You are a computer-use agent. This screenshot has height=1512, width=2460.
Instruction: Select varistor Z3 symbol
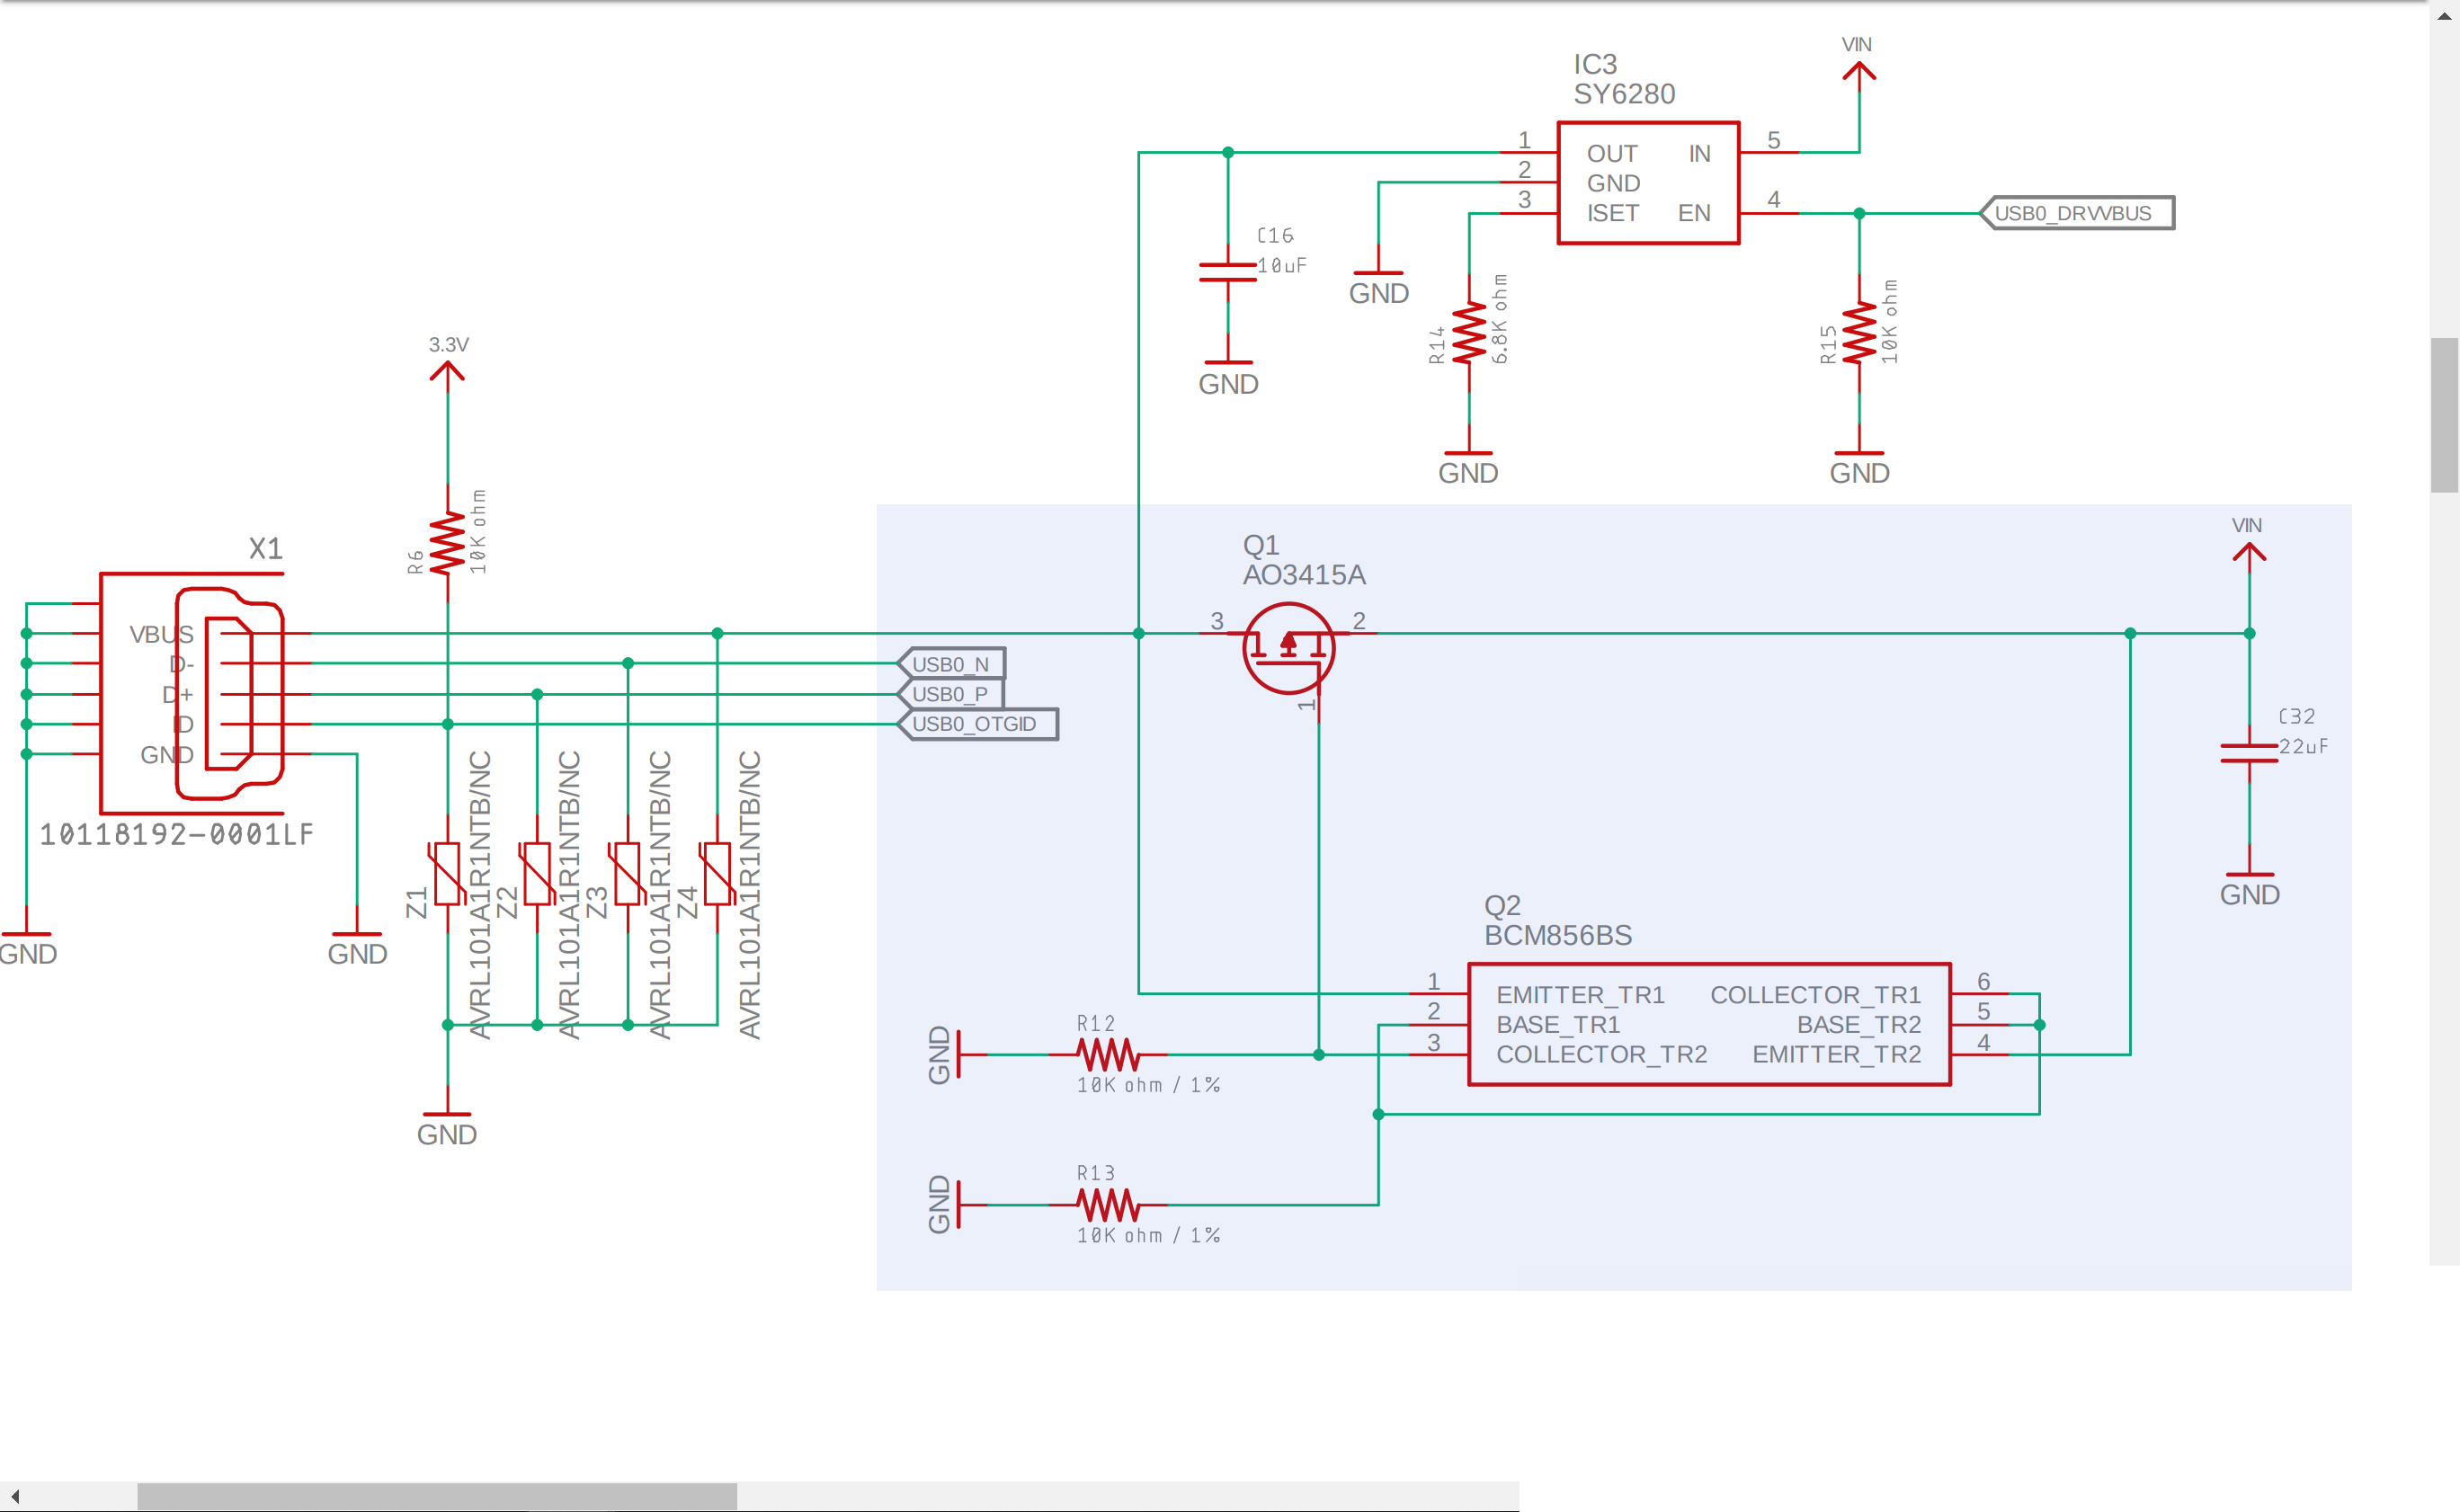click(x=627, y=873)
